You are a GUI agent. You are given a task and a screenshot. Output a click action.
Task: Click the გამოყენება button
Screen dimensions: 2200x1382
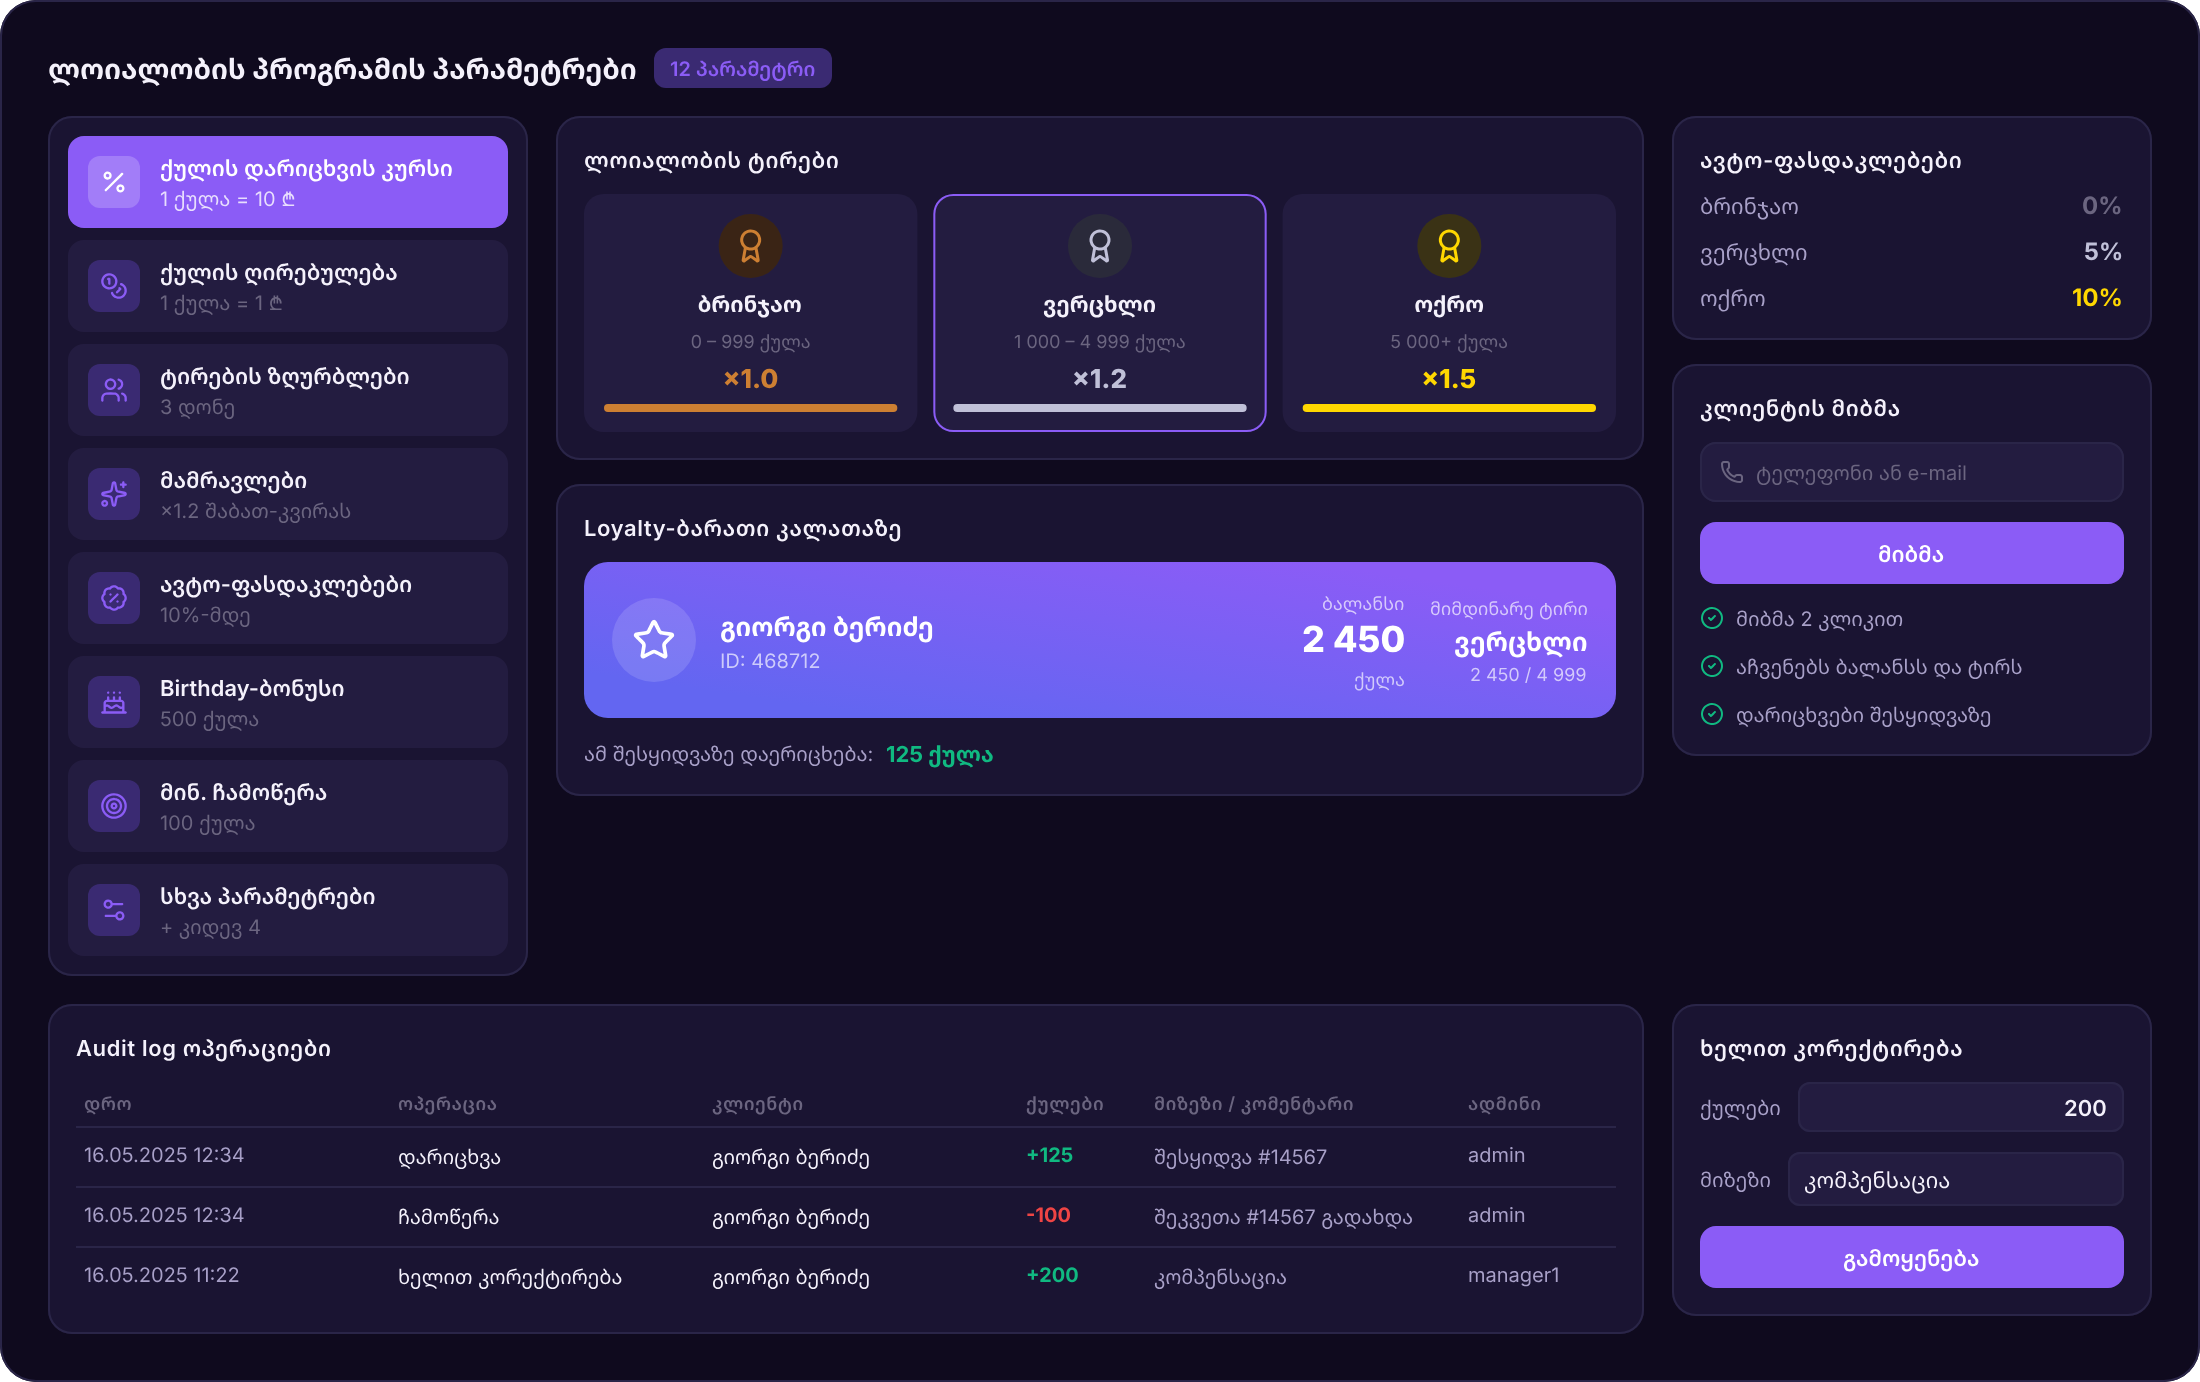(1911, 1257)
